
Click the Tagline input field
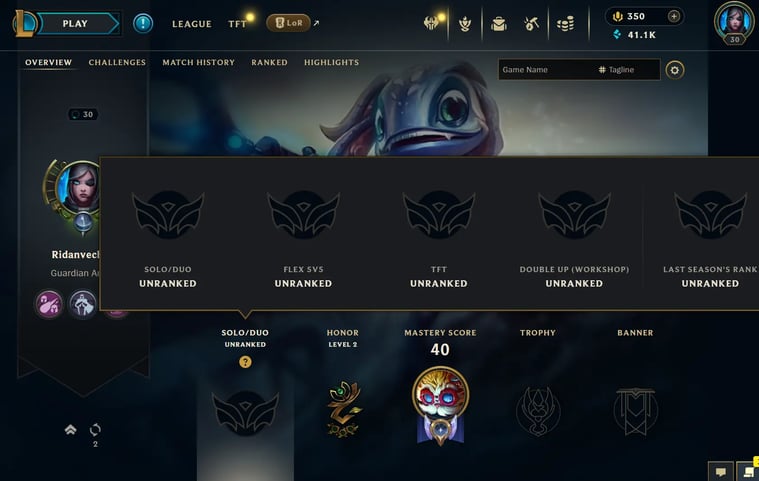coord(628,70)
